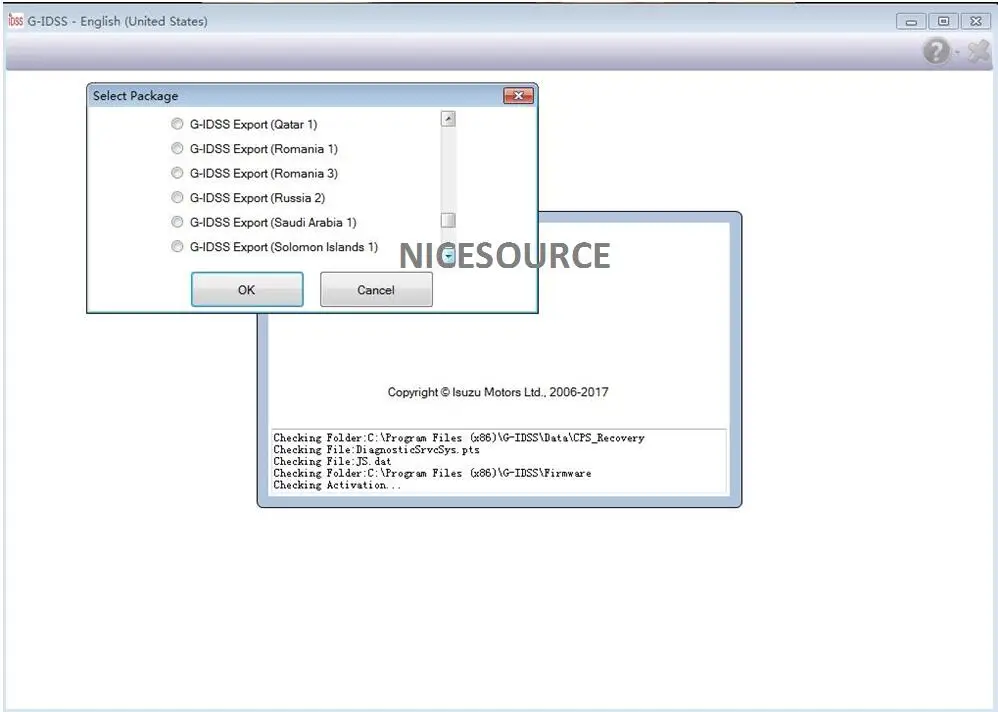This screenshot has height=712, width=998.
Task: Pick G-IDSS Export (Solomon Islands 1) radio
Action: 178,246
